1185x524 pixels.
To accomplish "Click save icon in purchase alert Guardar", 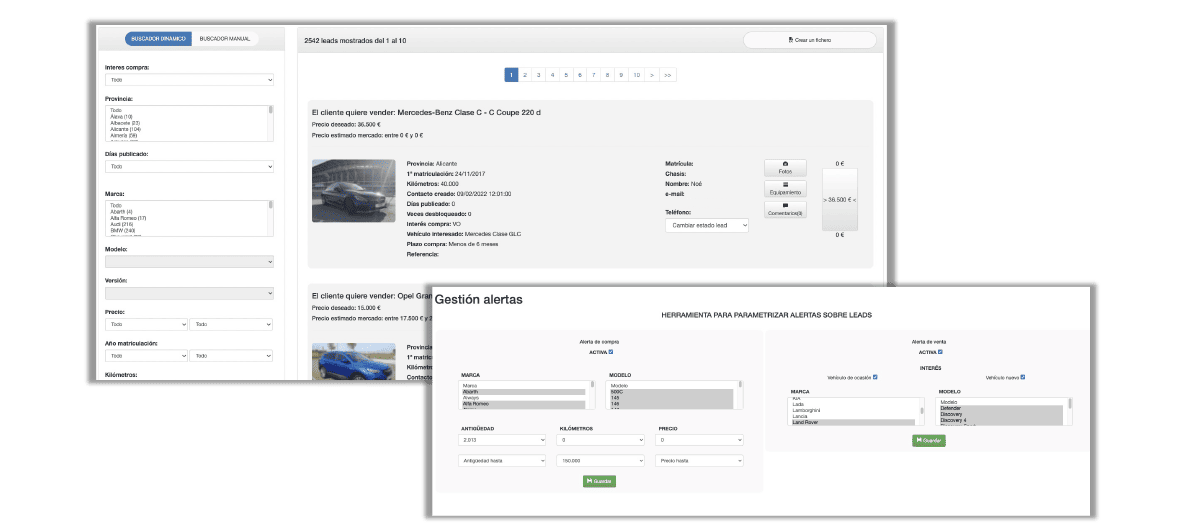I will 590,481.
